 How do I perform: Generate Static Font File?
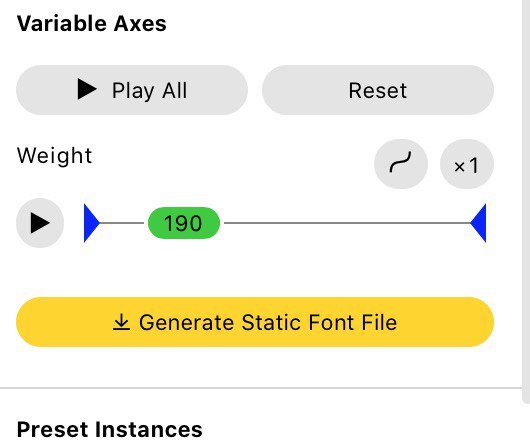(x=255, y=322)
